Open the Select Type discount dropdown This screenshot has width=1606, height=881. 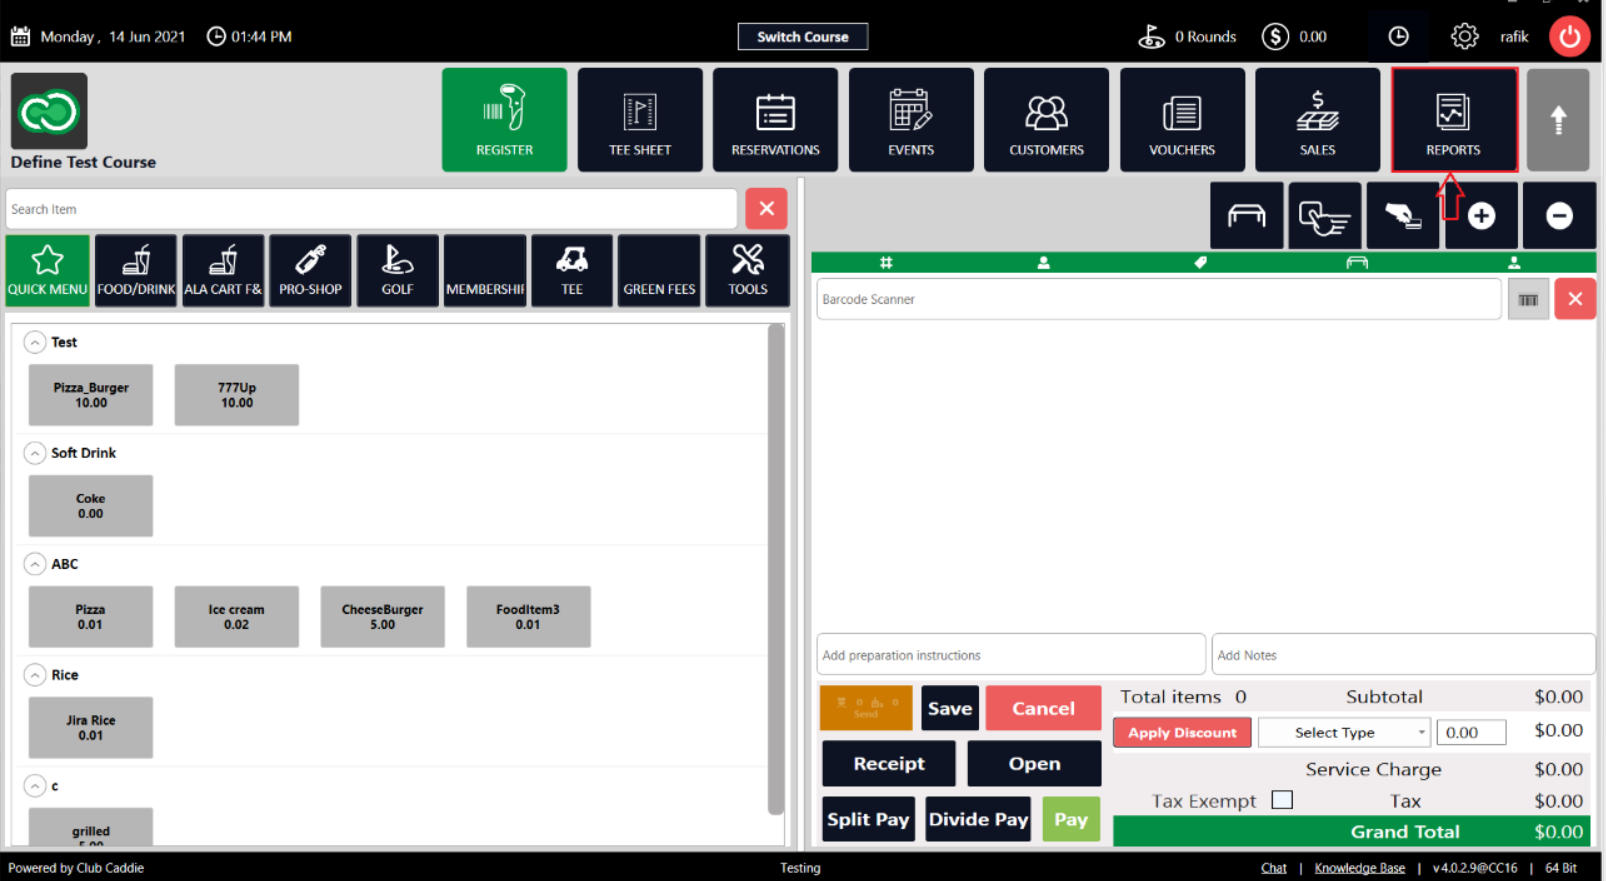point(1344,733)
